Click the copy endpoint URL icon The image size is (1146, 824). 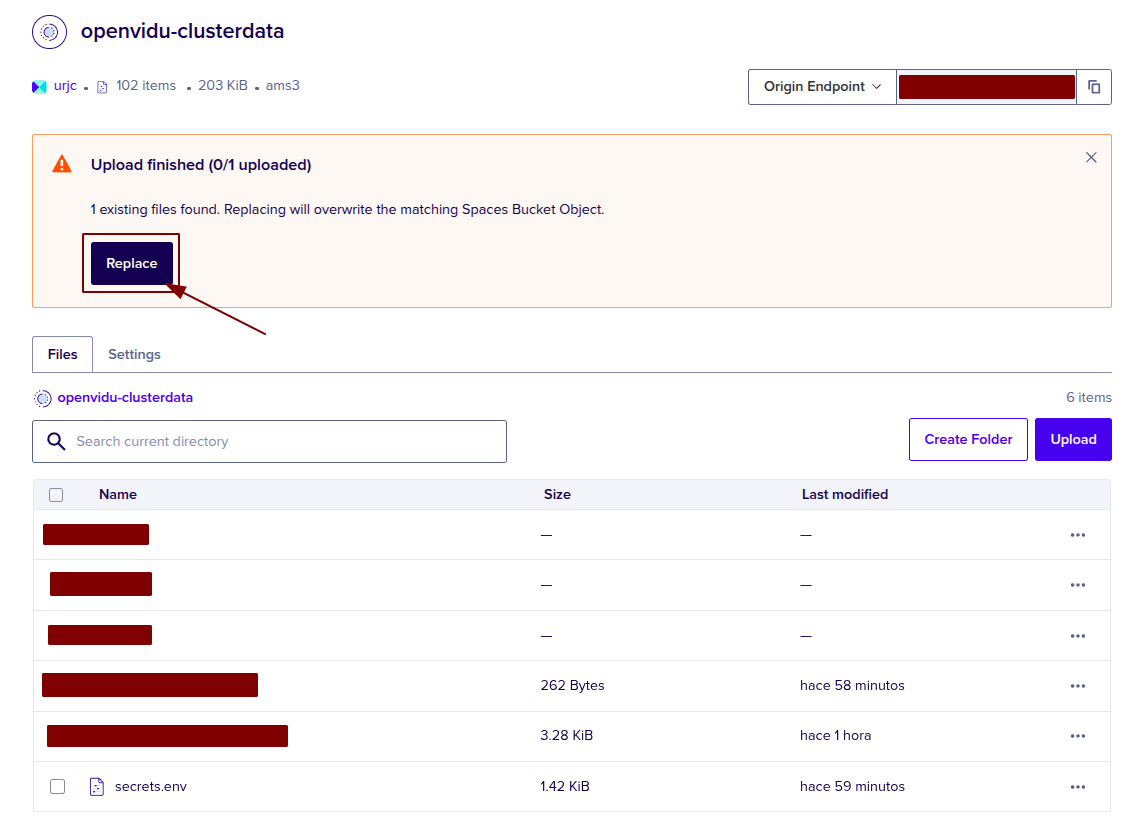[1094, 87]
